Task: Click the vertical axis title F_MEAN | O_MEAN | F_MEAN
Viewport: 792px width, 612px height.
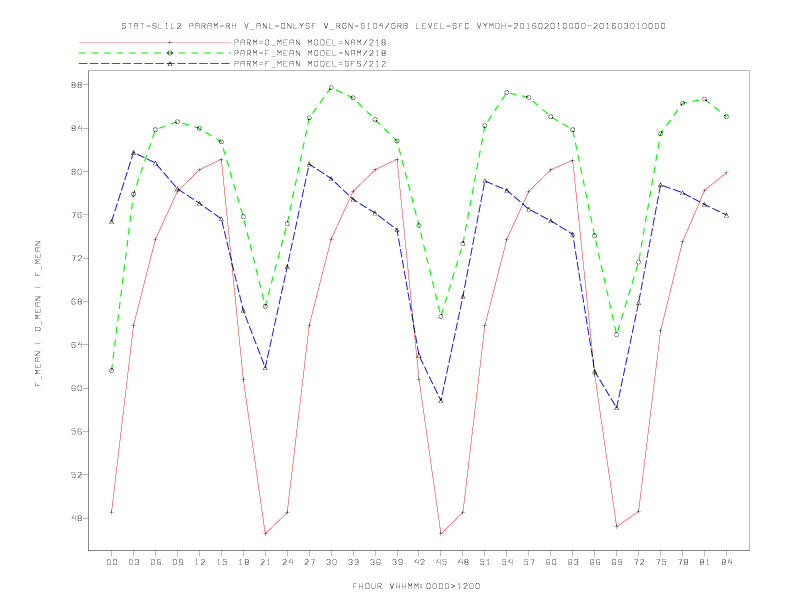Action: [38, 314]
